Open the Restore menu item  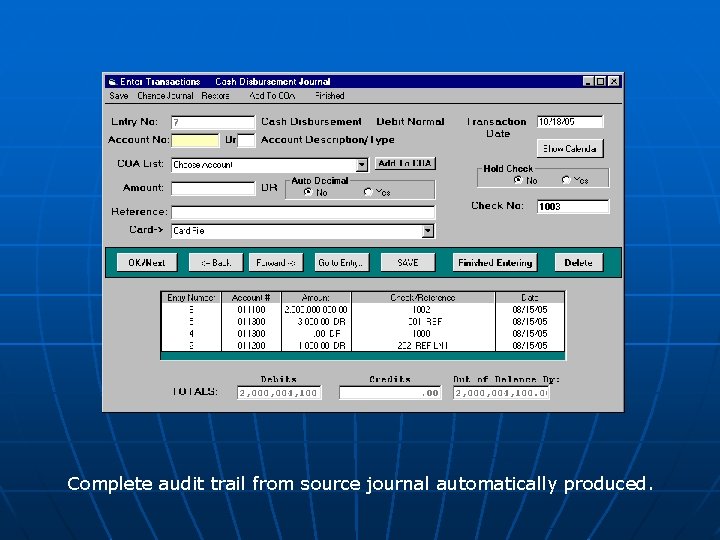(215, 96)
